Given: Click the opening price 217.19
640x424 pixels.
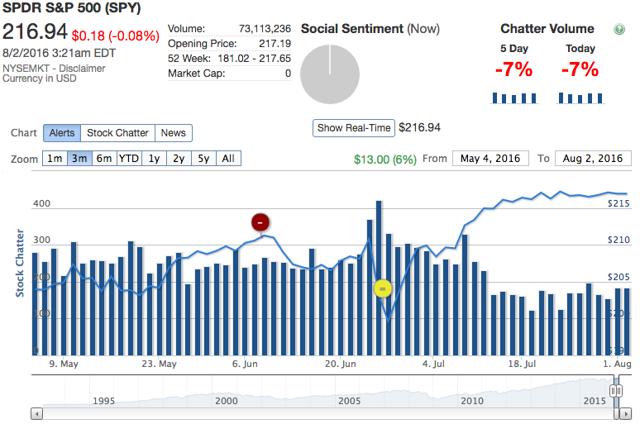Looking at the screenshot, I should [x=275, y=44].
